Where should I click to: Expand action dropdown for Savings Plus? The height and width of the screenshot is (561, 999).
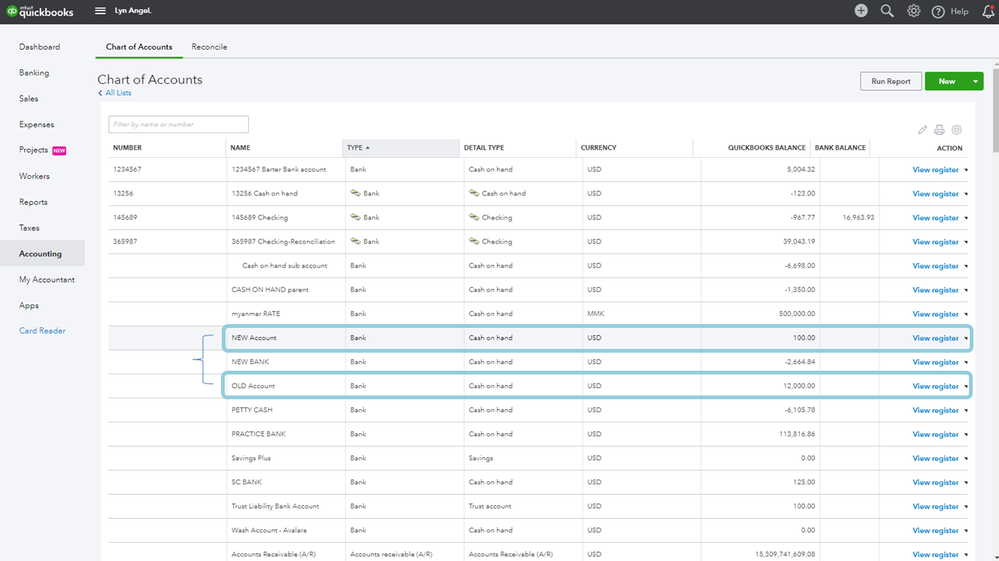[x=966, y=459]
